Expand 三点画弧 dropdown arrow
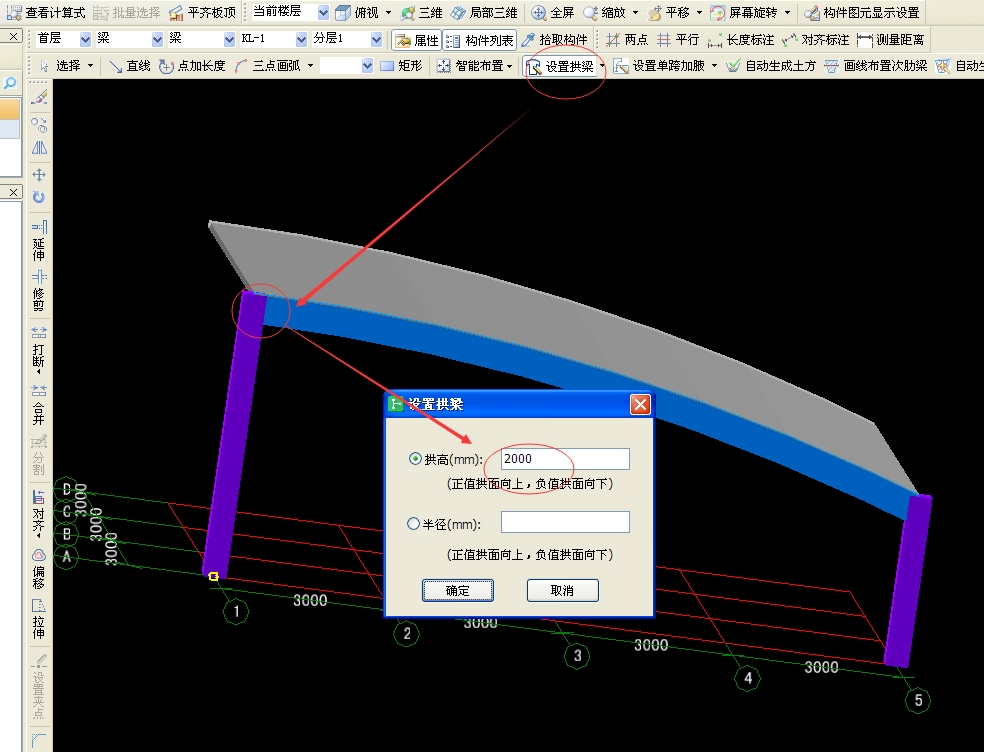 click(310, 66)
